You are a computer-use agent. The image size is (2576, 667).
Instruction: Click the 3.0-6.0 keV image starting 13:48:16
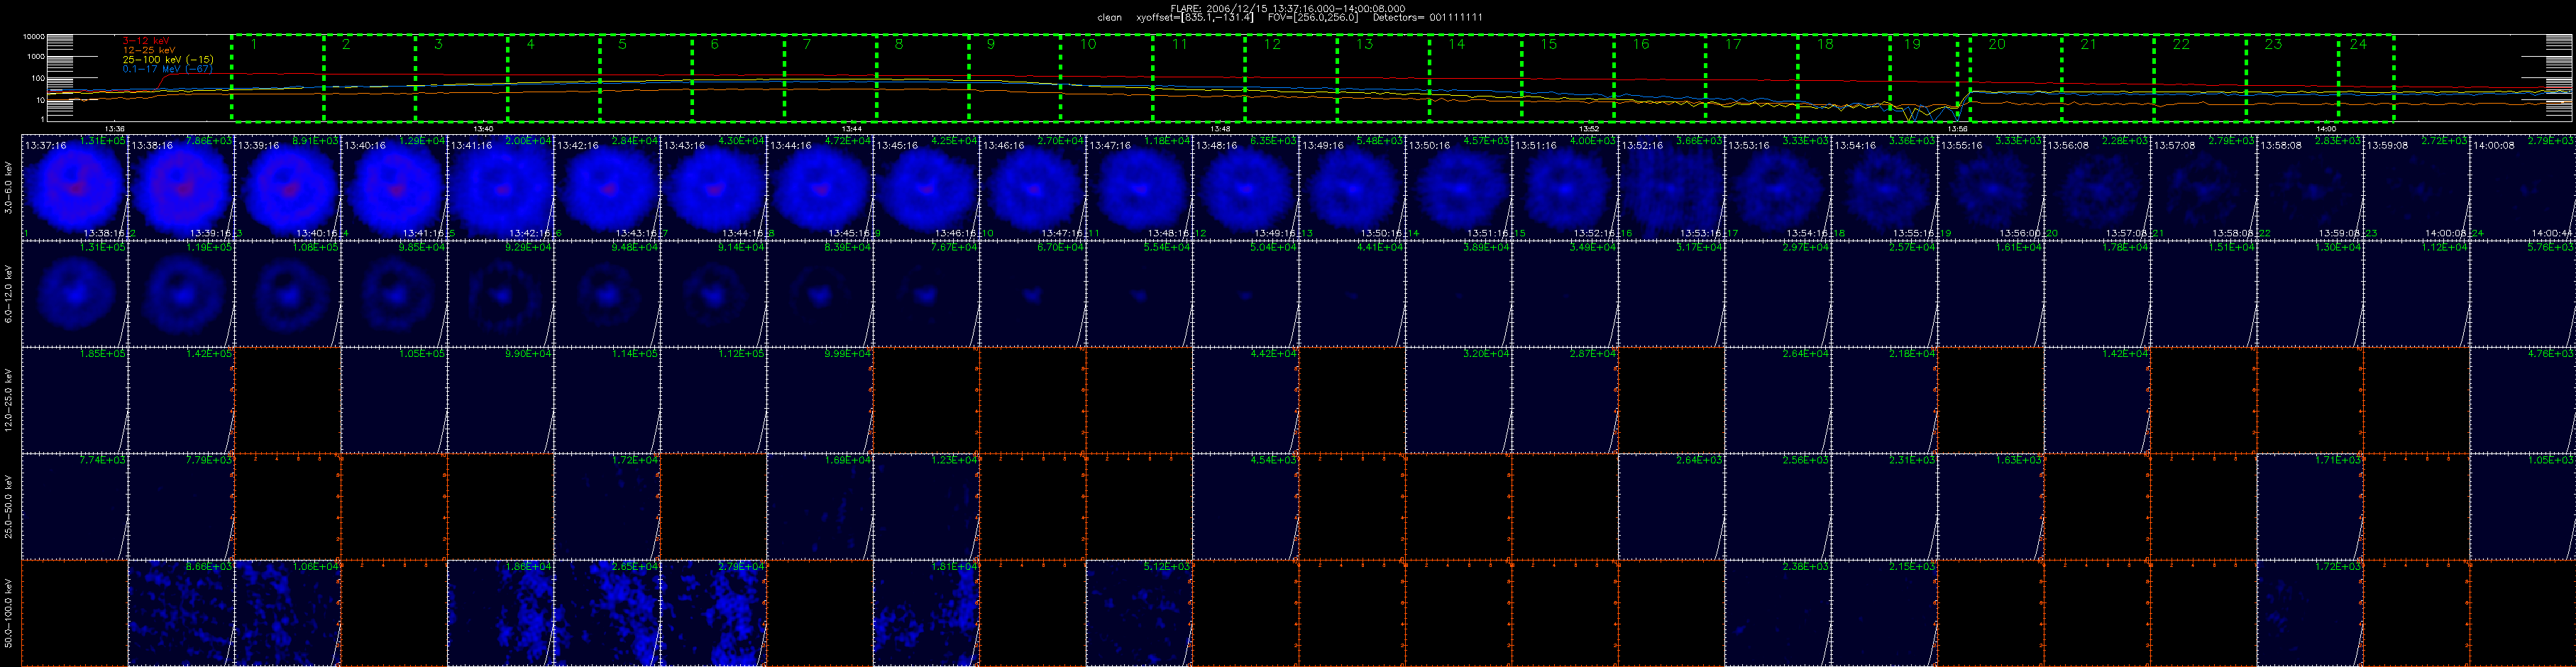[x=1246, y=187]
